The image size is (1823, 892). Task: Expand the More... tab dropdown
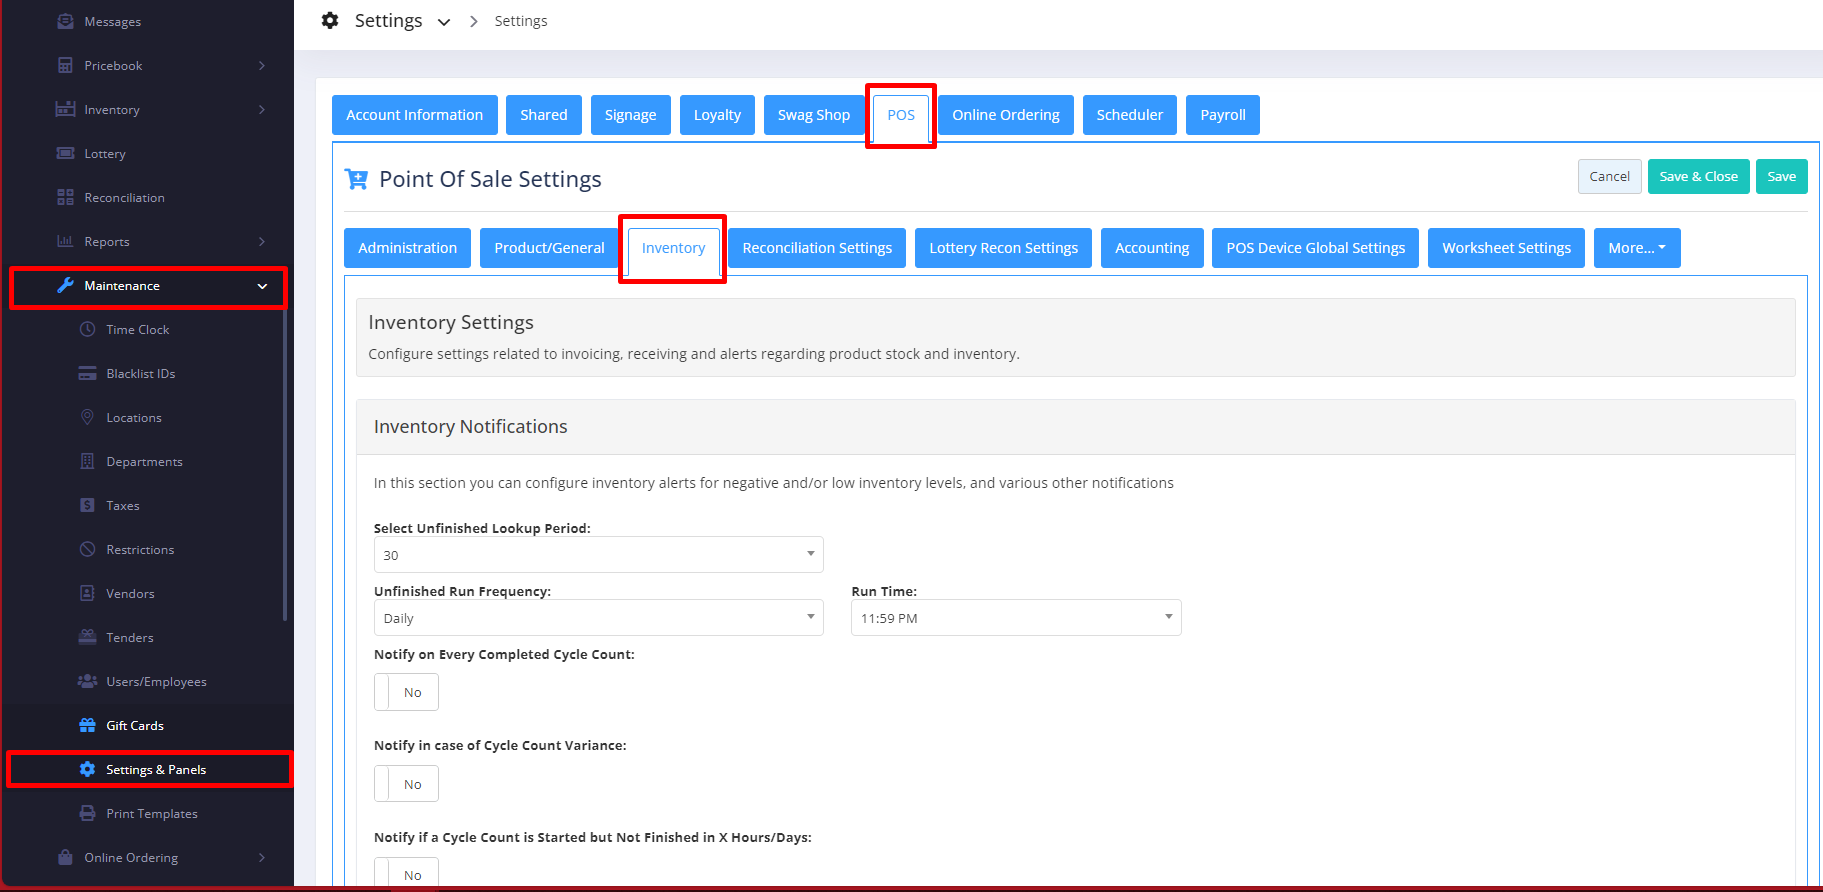coord(1636,248)
